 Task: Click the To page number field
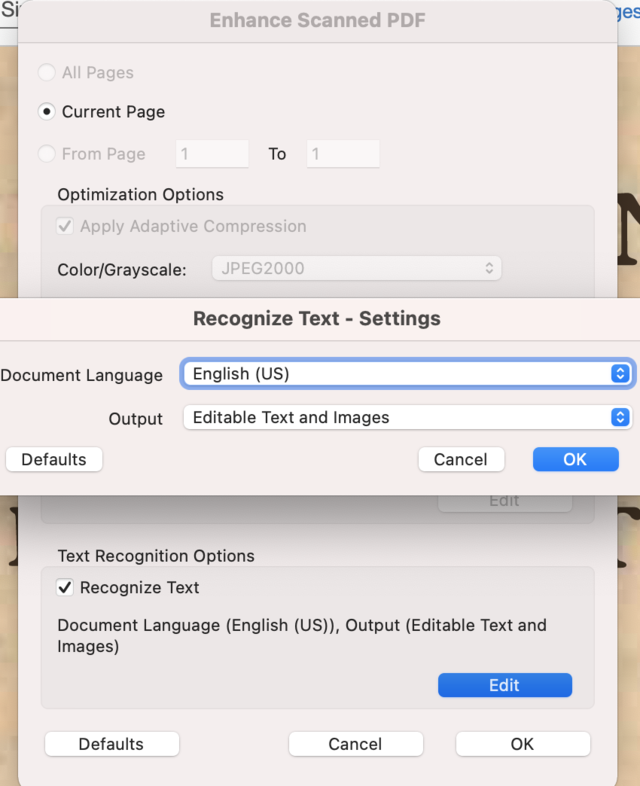tap(343, 154)
